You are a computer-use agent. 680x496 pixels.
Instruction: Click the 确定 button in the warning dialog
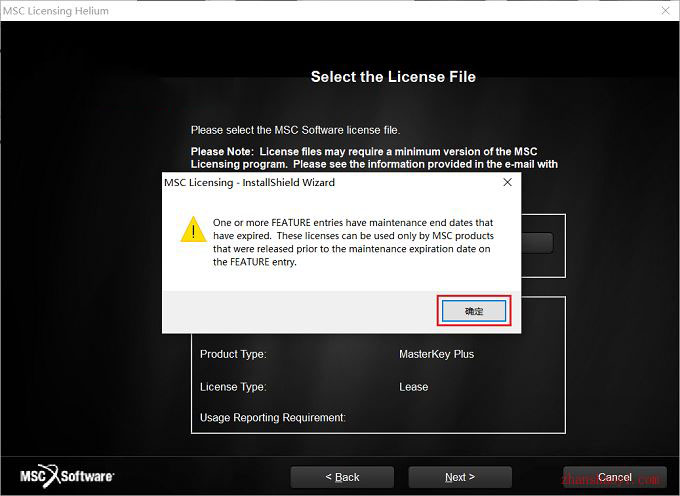click(x=474, y=311)
